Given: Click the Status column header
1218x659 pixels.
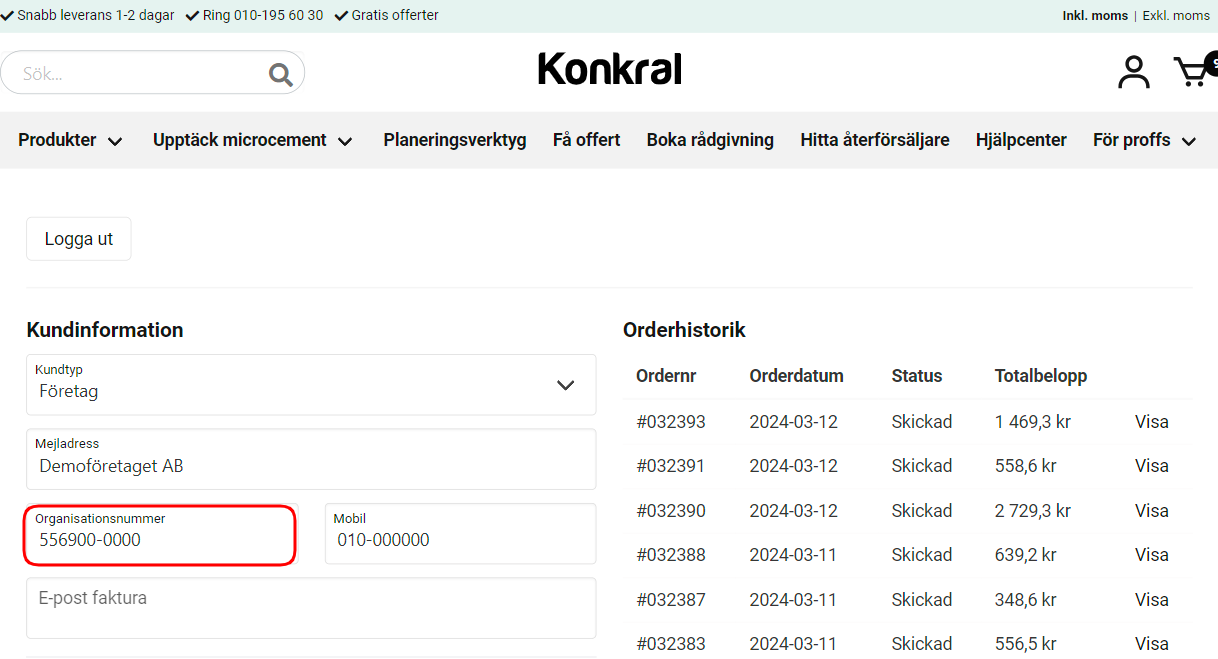Looking at the screenshot, I should pyautogui.click(x=917, y=376).
